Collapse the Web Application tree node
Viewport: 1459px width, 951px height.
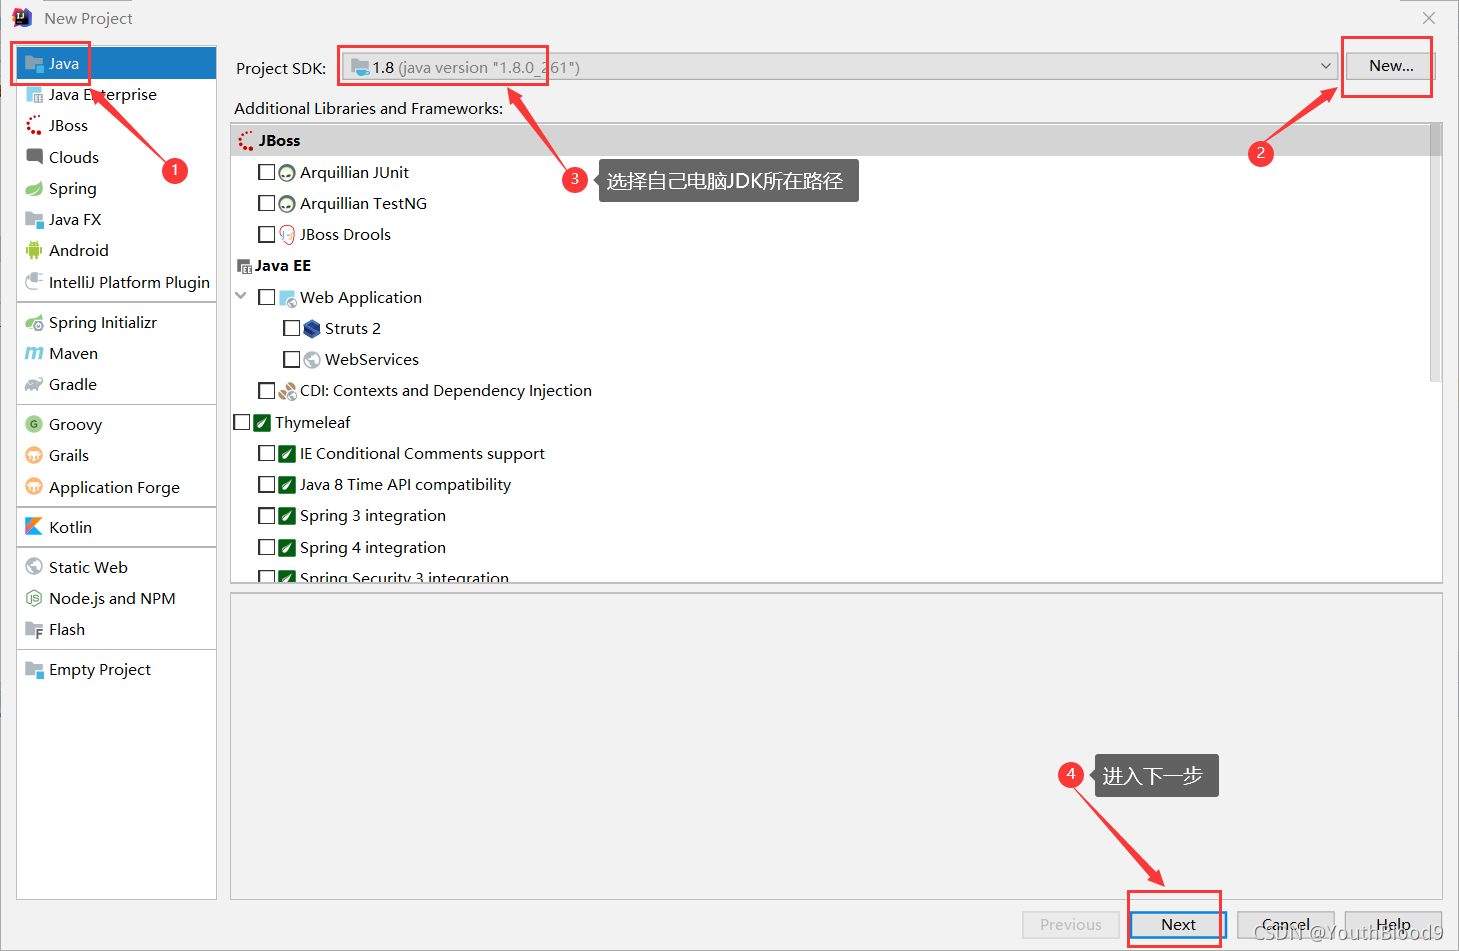(241, 296)
